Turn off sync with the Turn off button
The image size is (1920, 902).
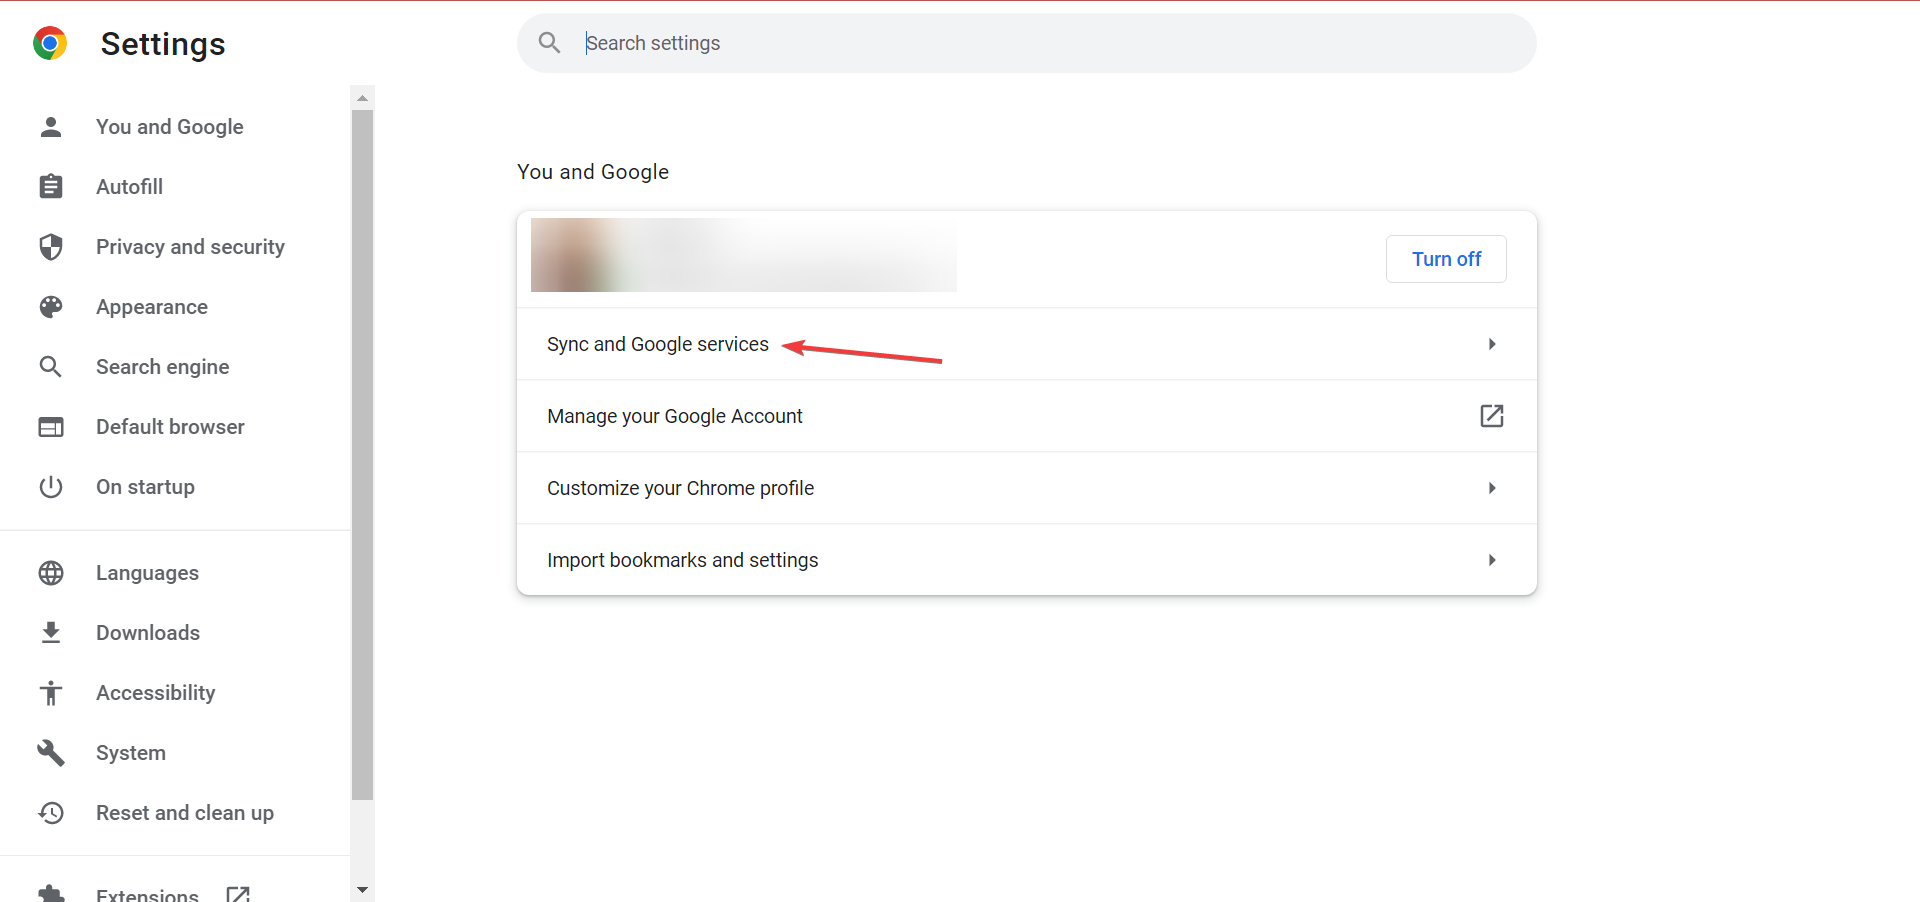1446,259
